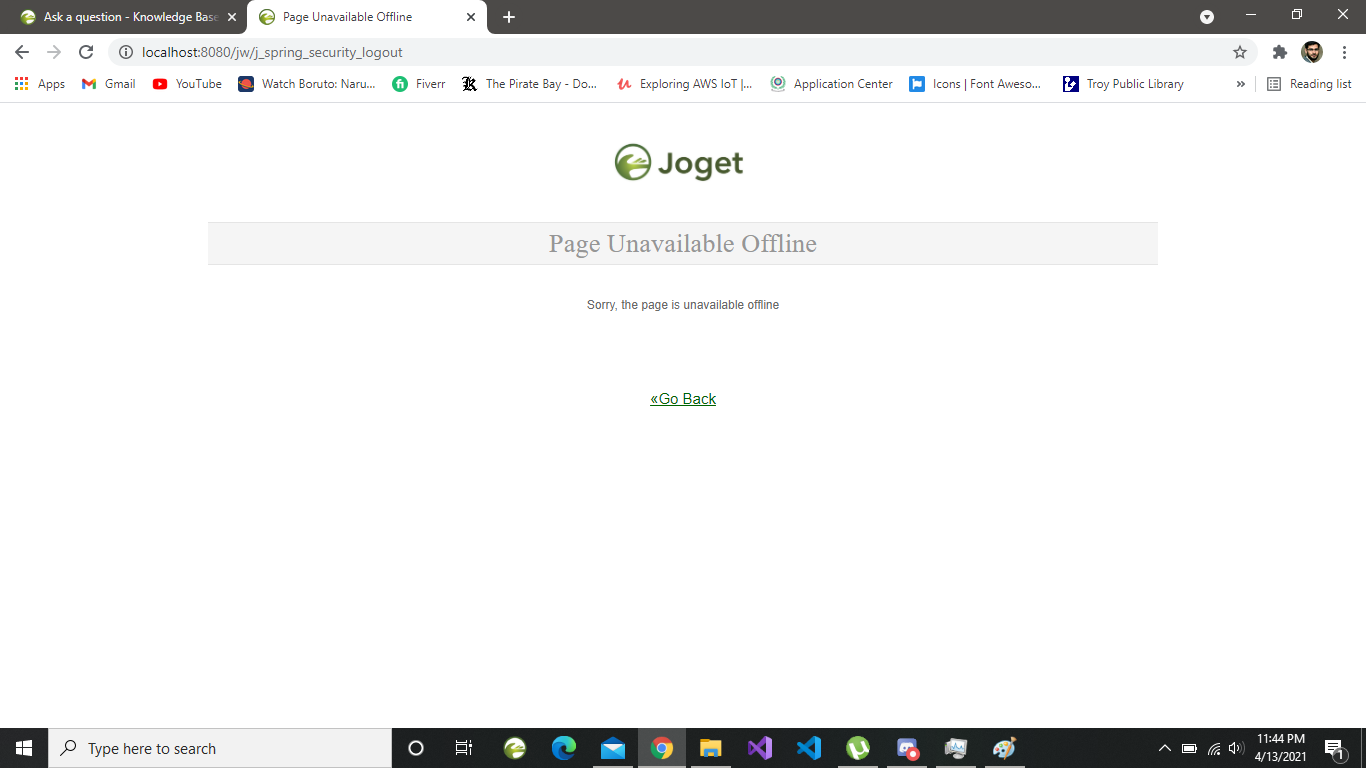Close the Page Unavailable Offline tab
1366x768 pixels.
(x=471, y=17)
